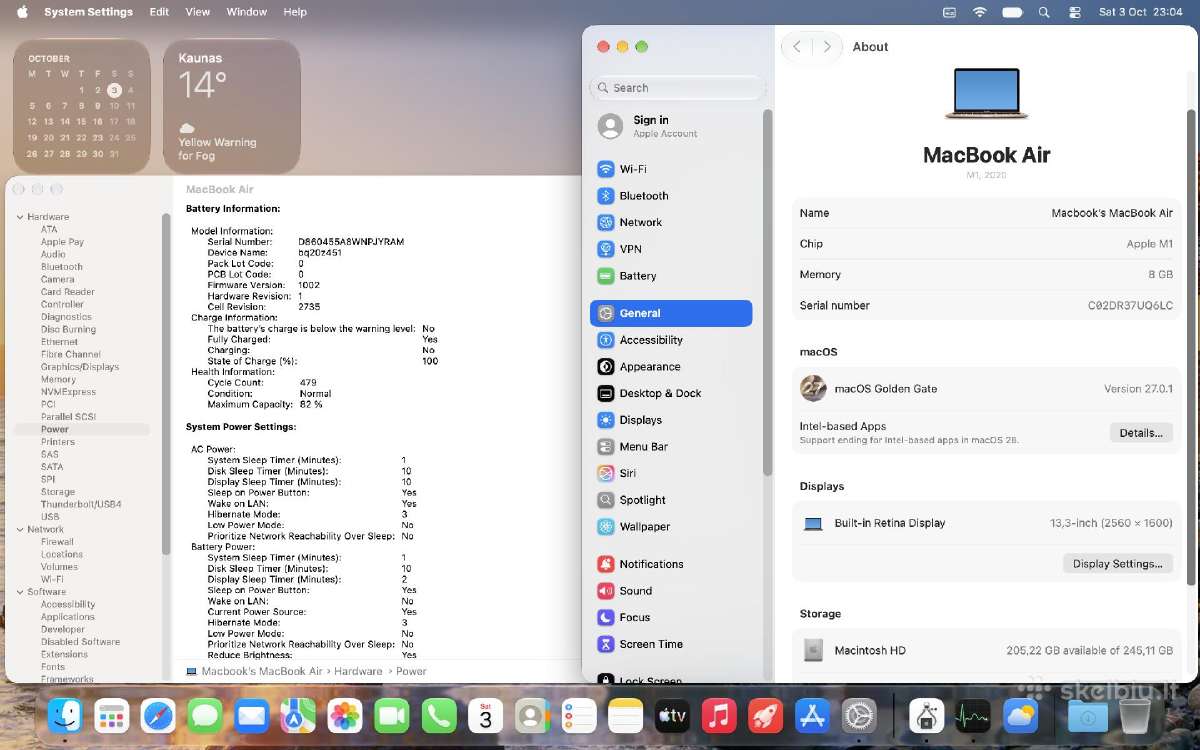Select Graphics/Displays in System Information sidebar

click(x=80, y=367)
